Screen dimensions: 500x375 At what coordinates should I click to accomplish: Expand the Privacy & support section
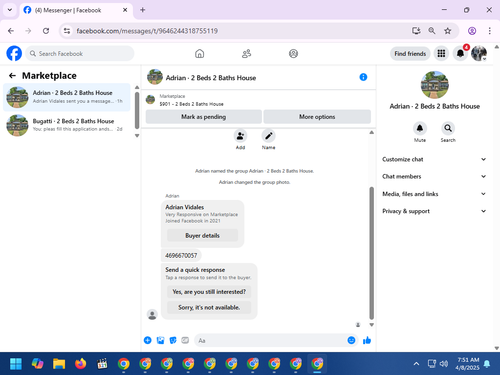click(x=434, y=211)
